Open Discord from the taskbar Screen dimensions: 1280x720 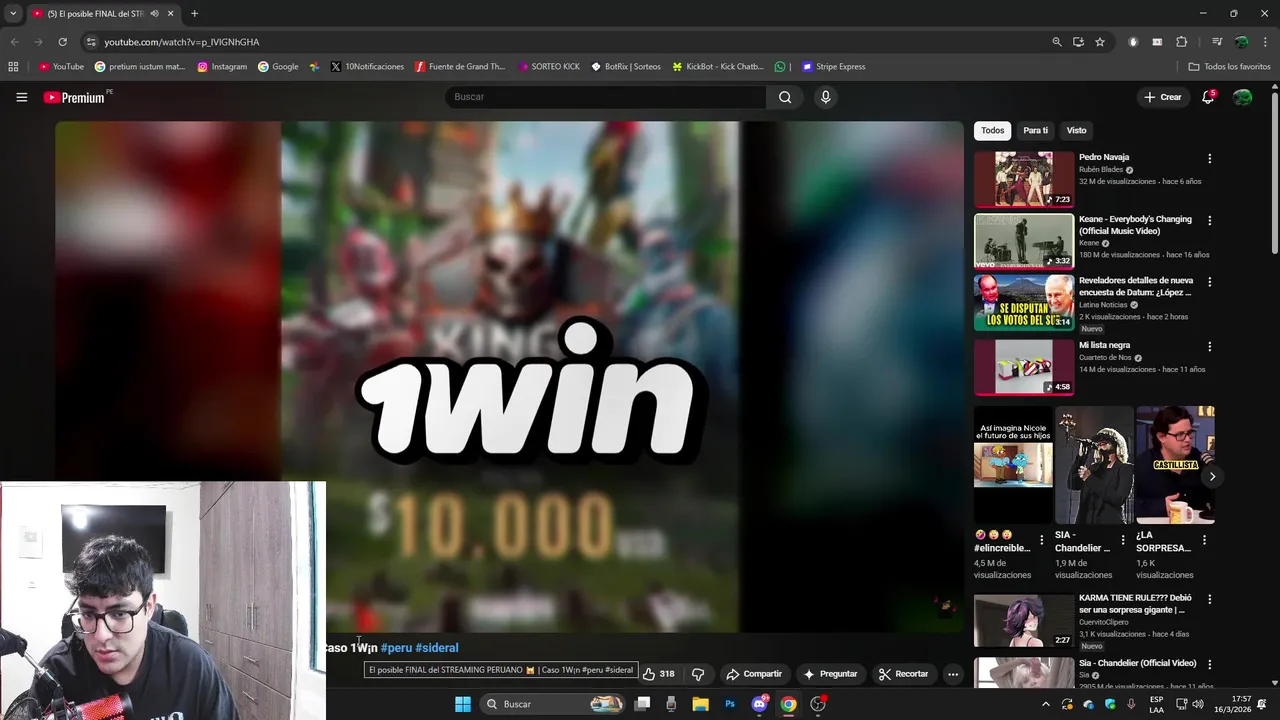[x=759, y=704]
